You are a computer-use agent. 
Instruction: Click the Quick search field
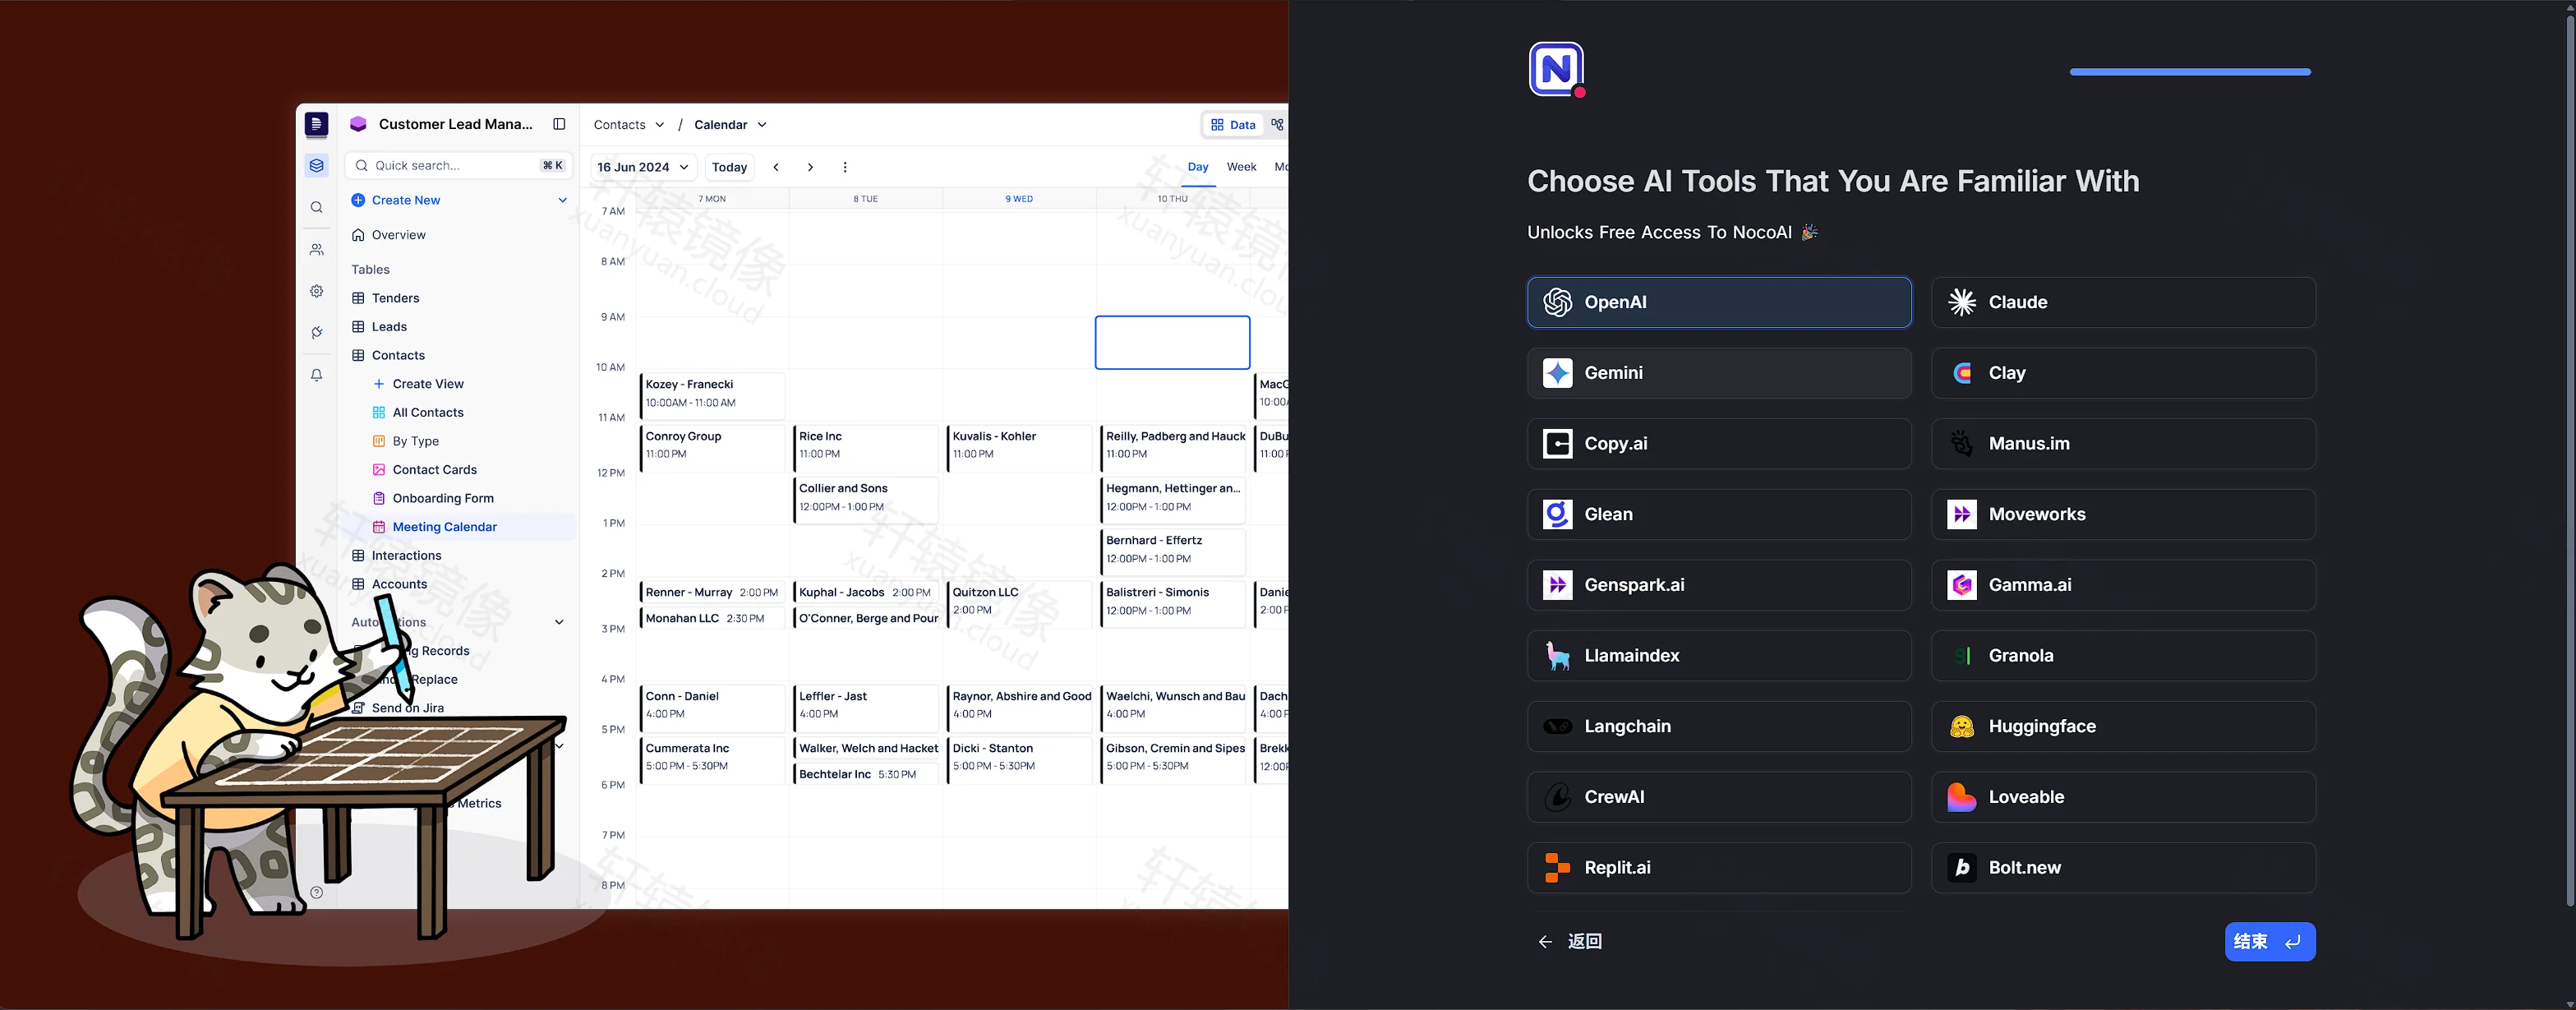click(x=458, y=166)
